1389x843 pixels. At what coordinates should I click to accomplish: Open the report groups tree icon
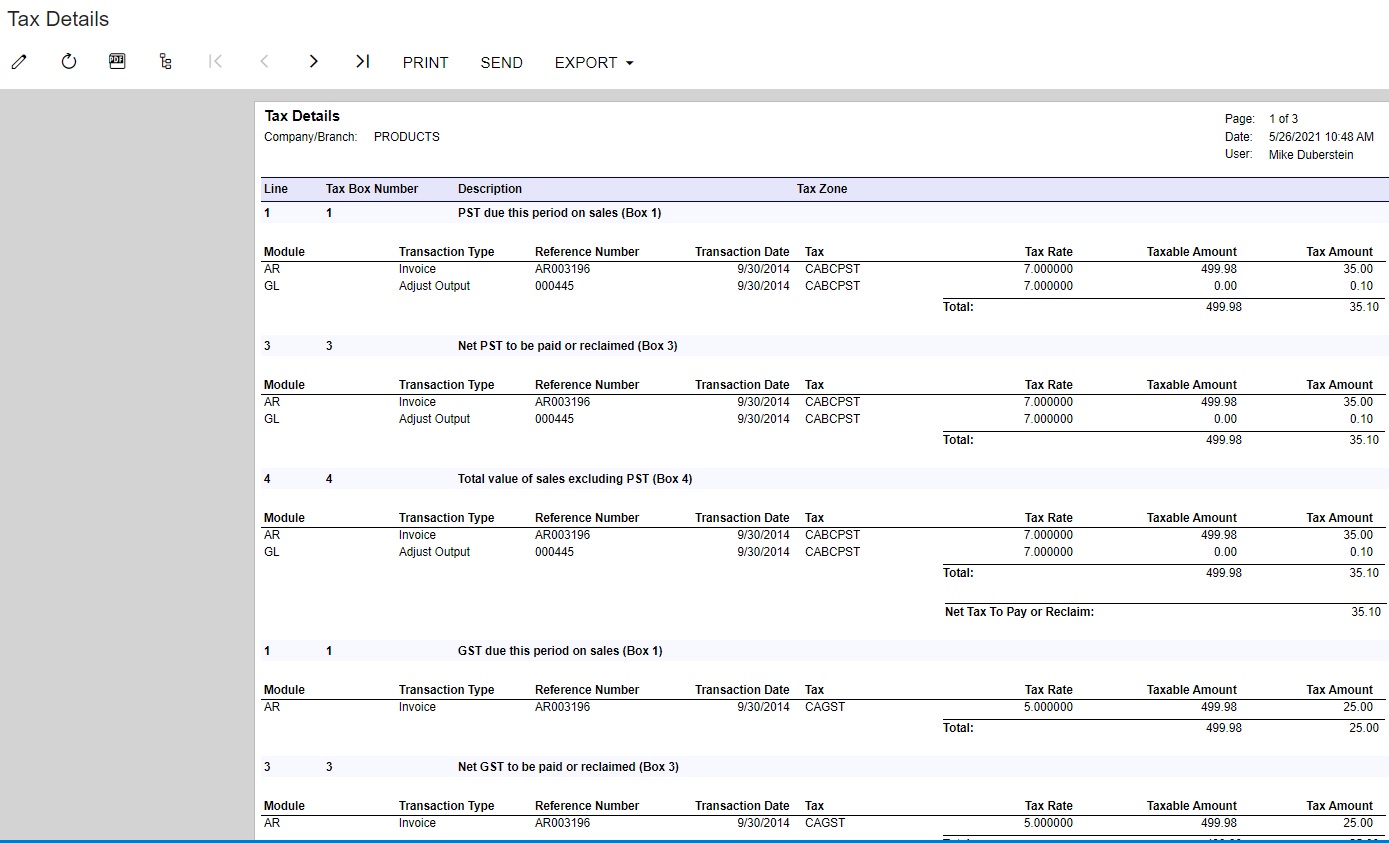point(165,62)
